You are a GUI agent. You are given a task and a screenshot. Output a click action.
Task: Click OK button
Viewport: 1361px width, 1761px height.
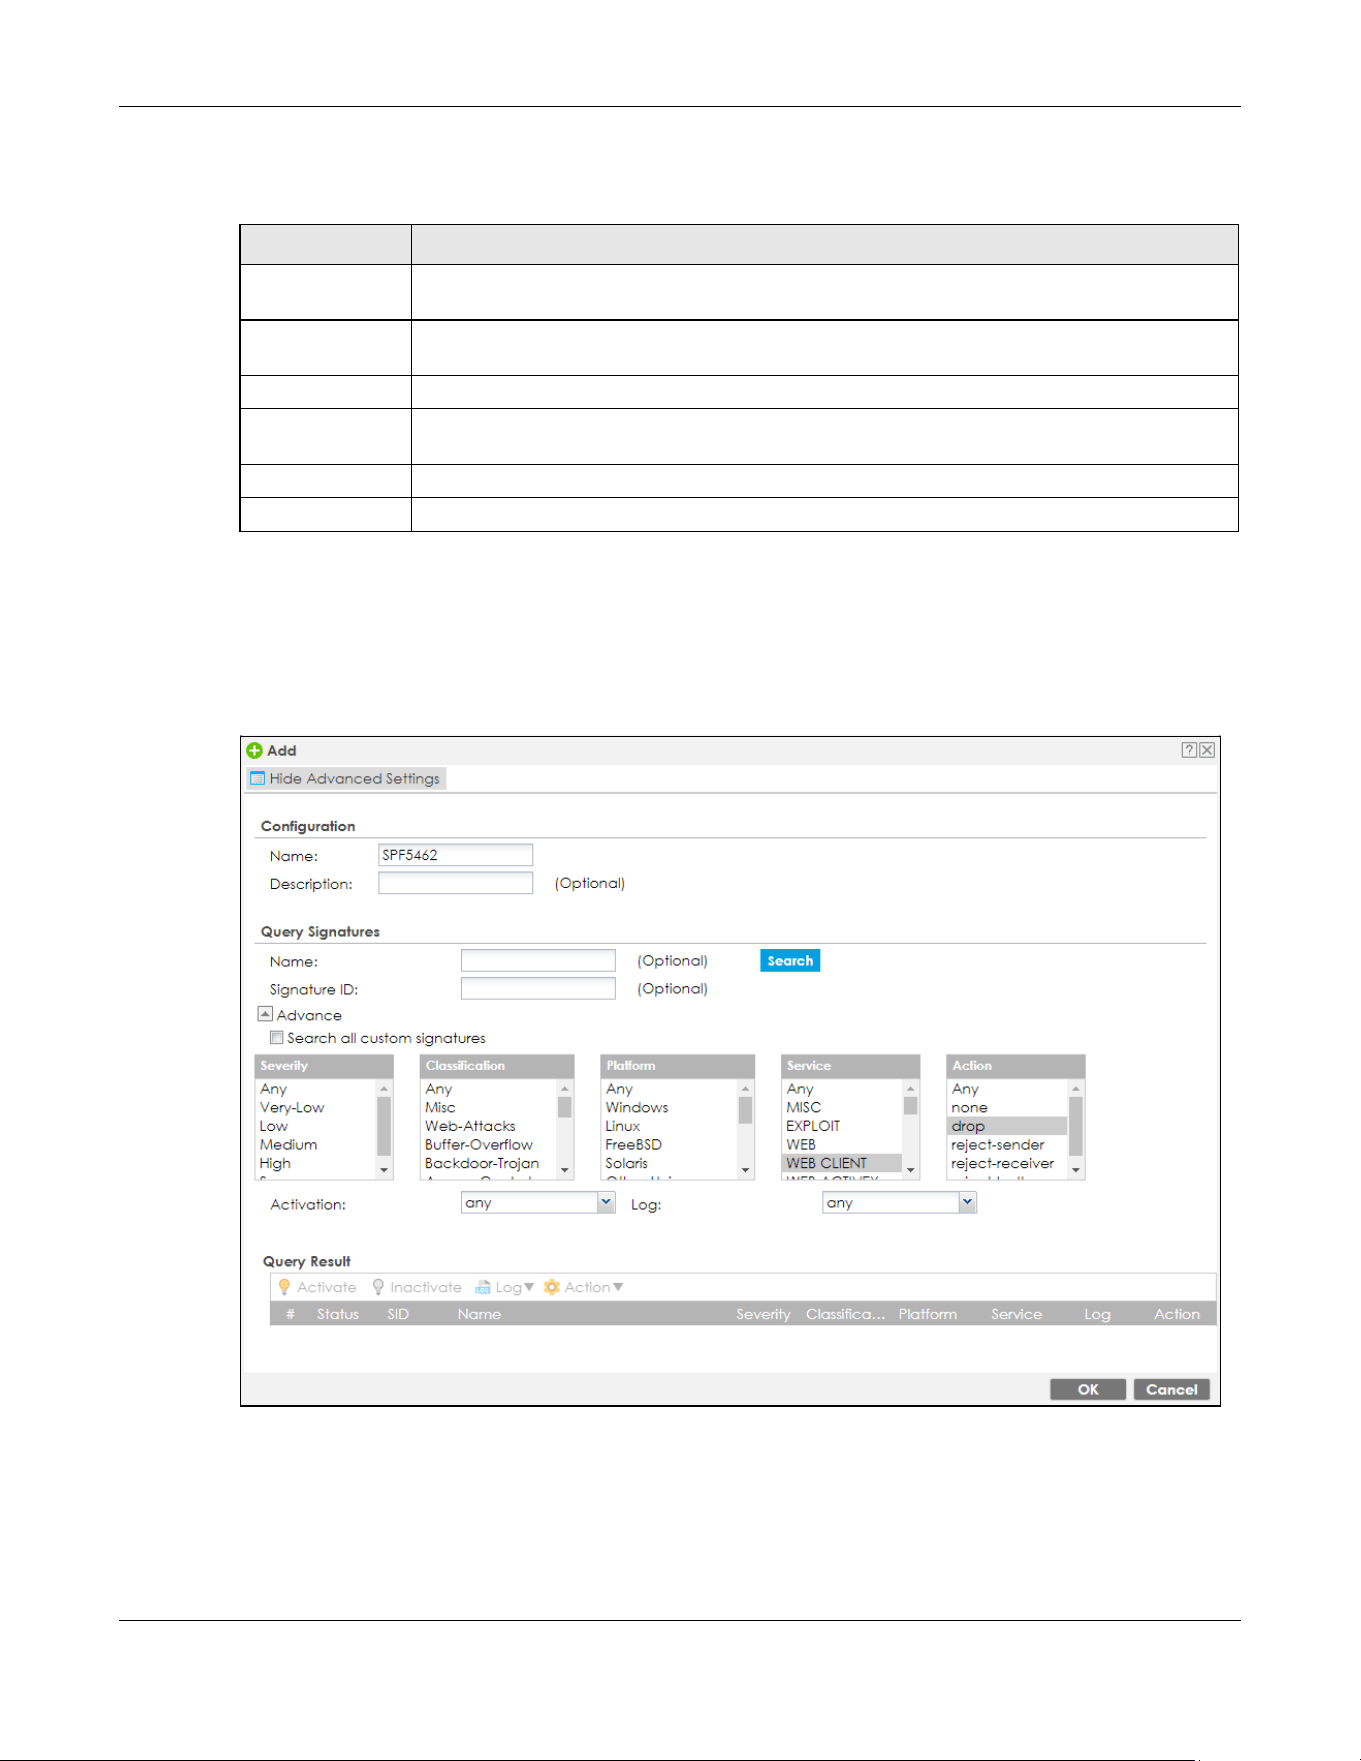point(1088,1389)
